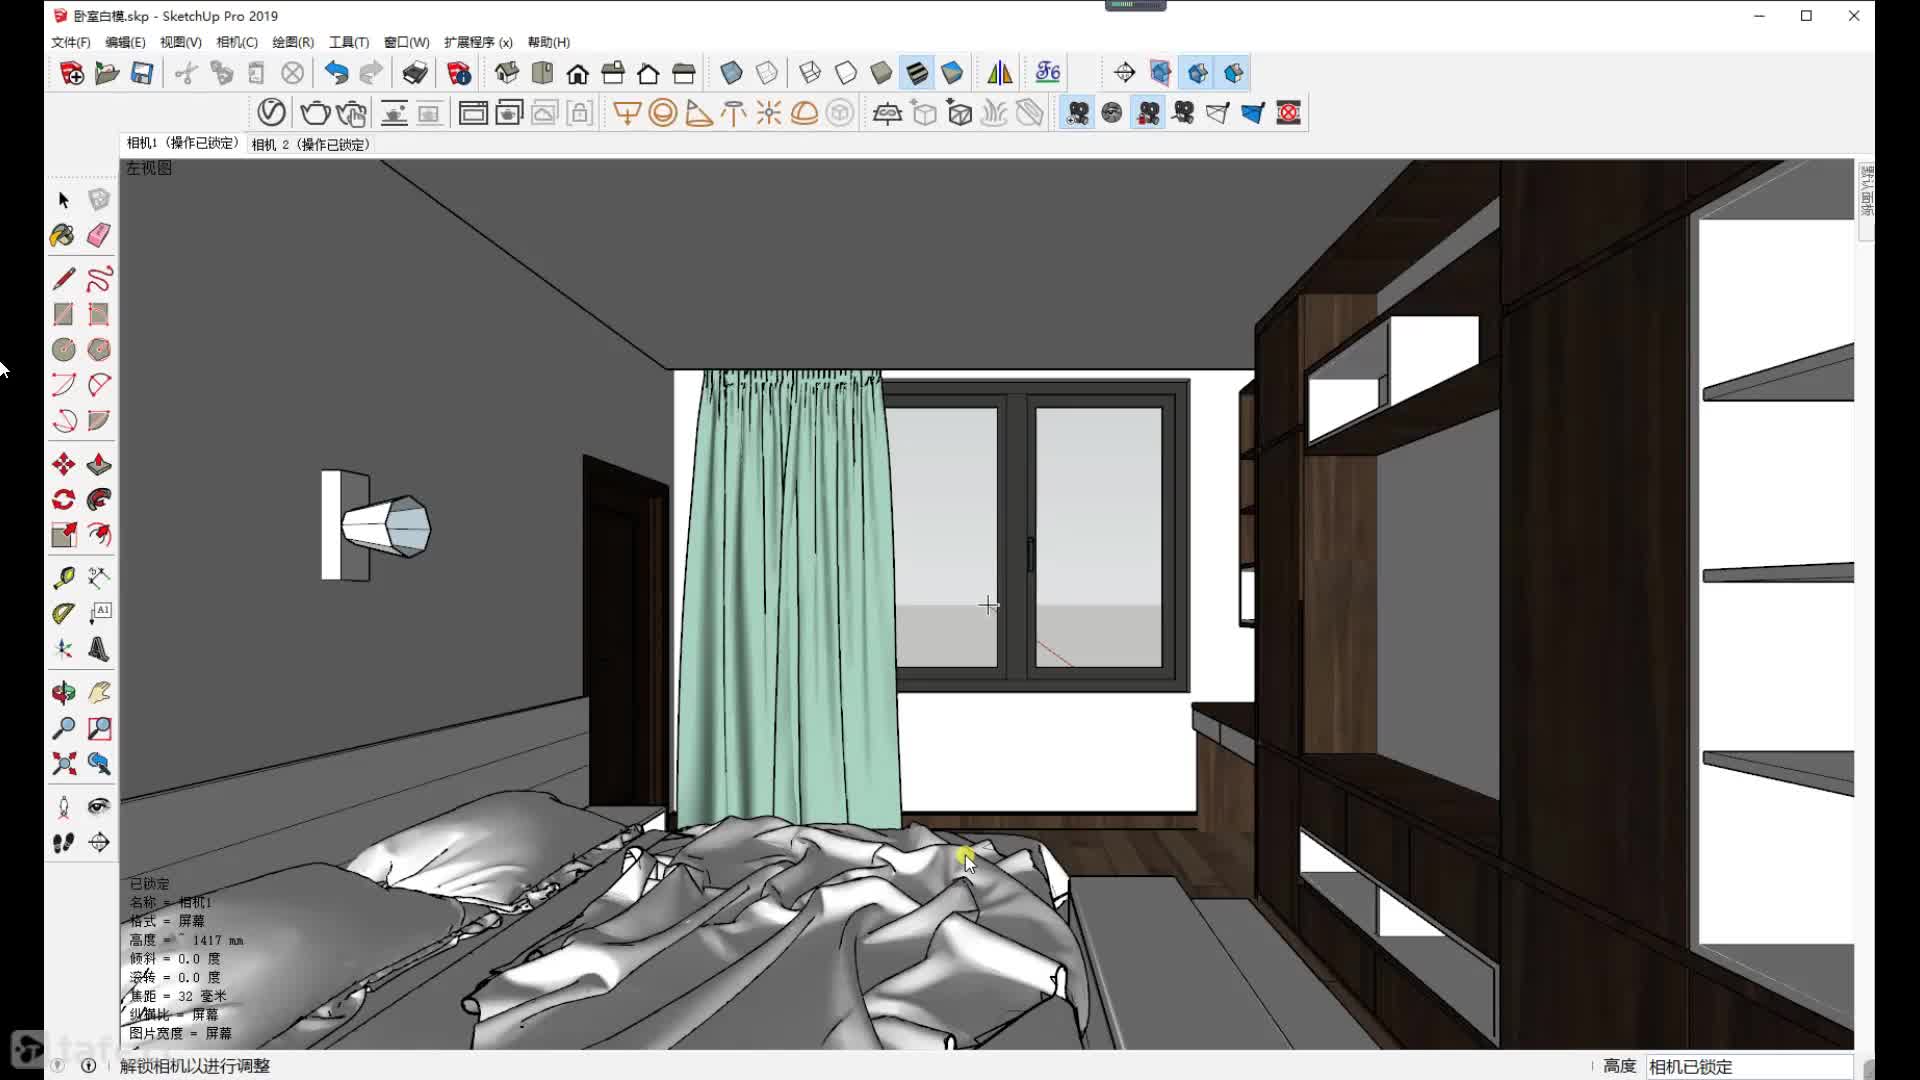Open the 扩展程序 menu
The image size is (1920, 1080).
478,42
